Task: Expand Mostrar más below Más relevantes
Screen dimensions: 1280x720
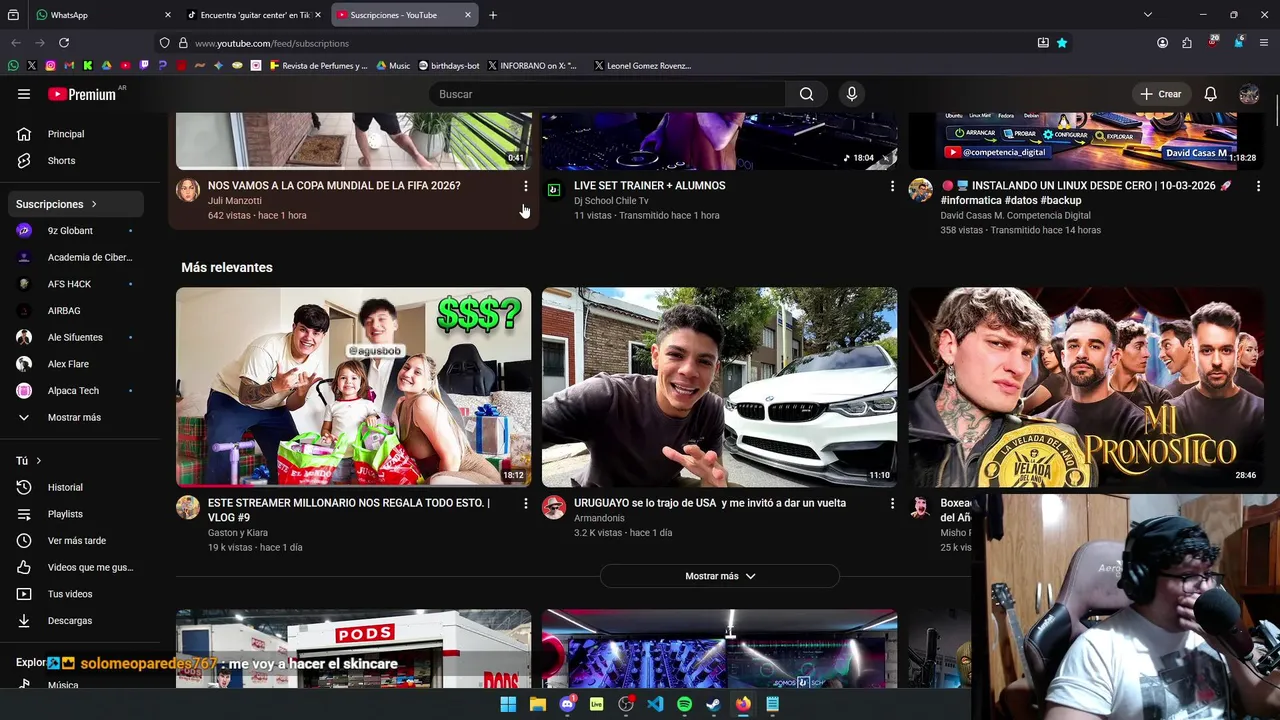Action: coord(720,576)
